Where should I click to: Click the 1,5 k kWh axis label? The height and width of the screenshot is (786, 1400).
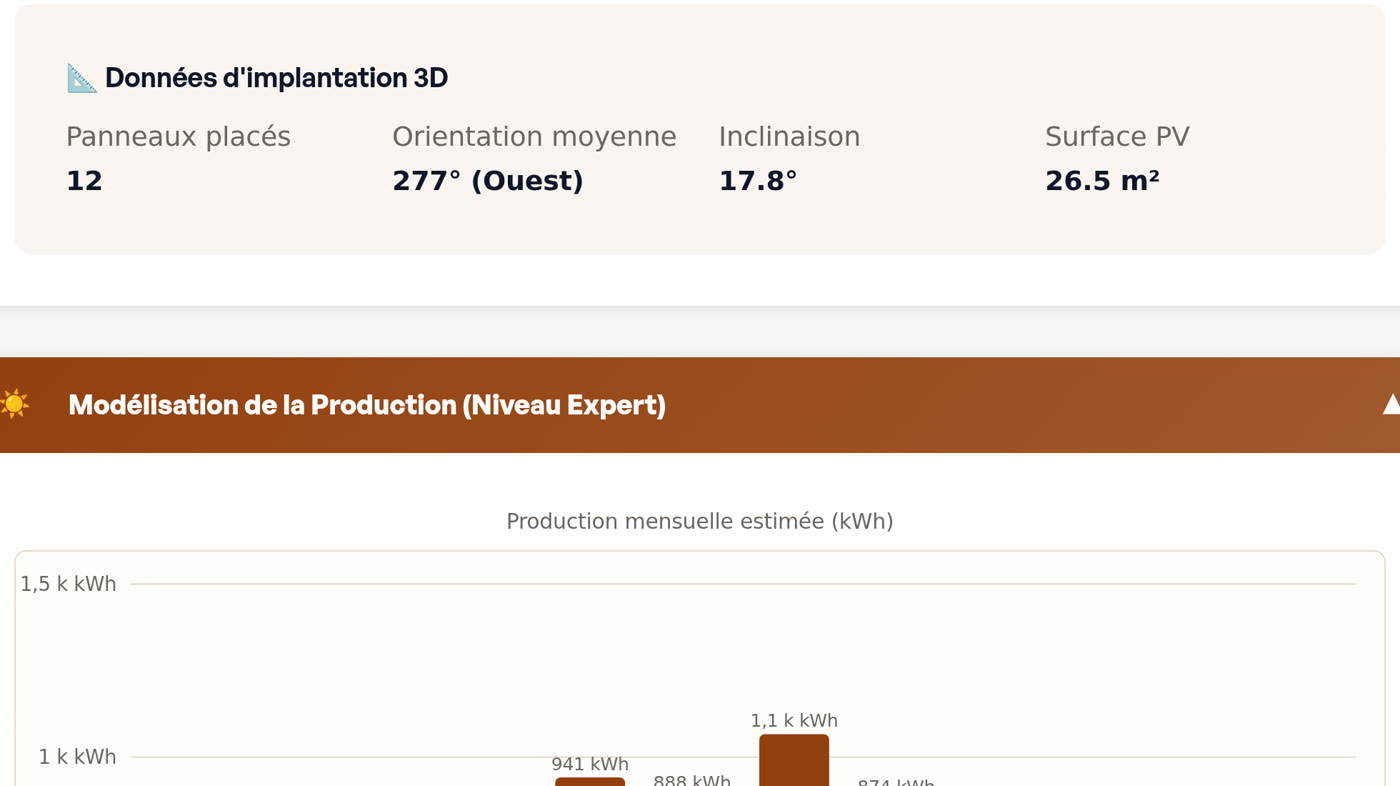pyautogui.click(x=68, y=584)
